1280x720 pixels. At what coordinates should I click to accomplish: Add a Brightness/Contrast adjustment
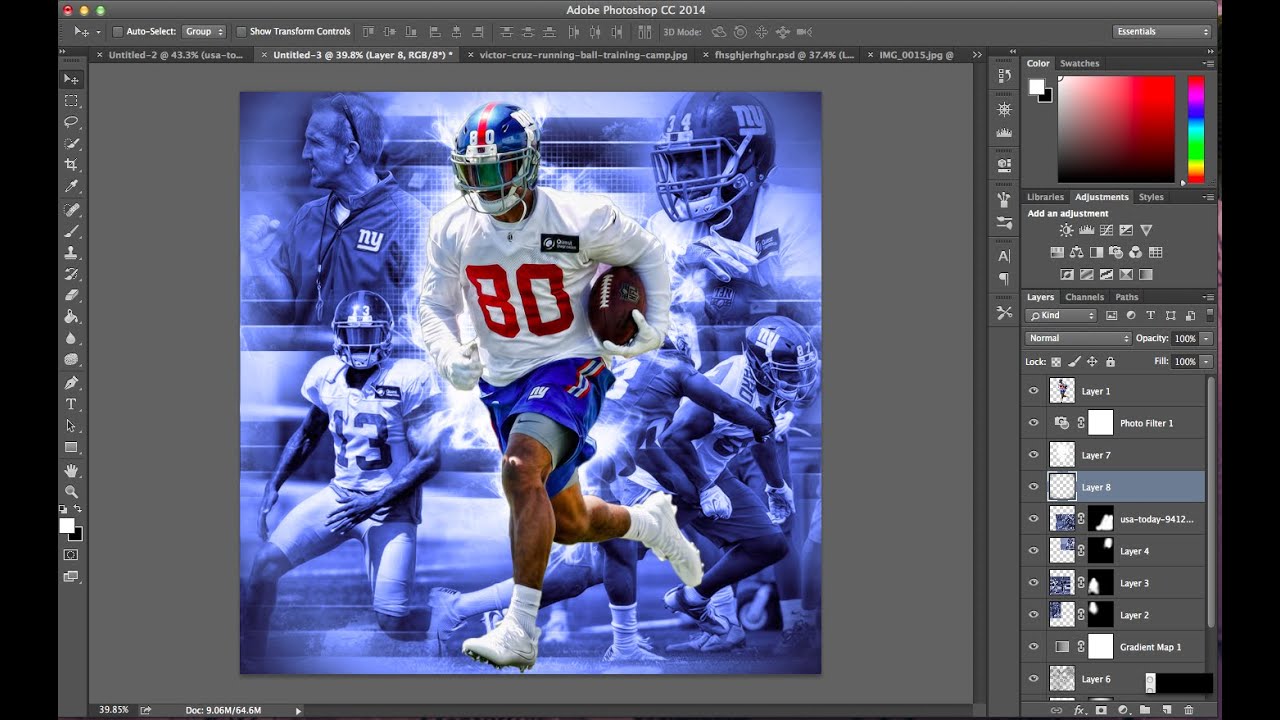(x=1066, y=230)
